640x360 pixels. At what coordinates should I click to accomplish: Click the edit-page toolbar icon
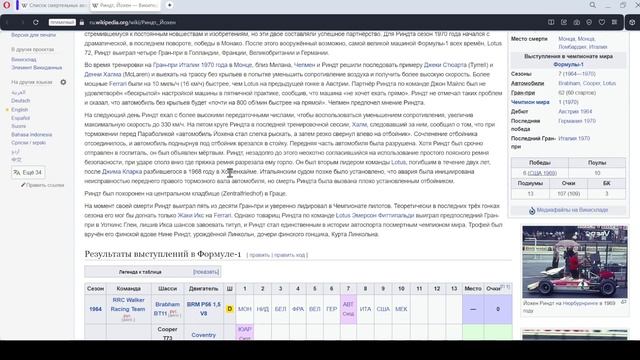coord(564,22)
